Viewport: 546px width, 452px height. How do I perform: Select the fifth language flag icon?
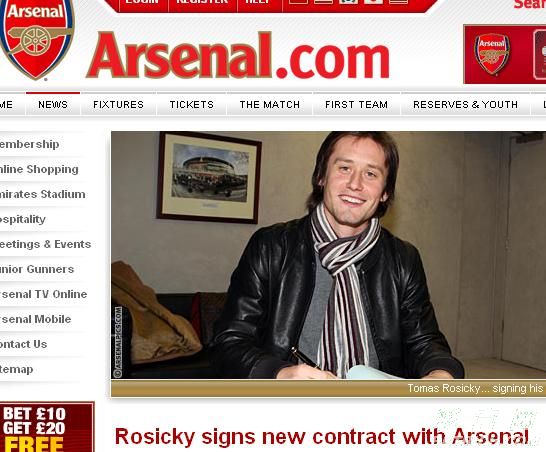[399, 2]
